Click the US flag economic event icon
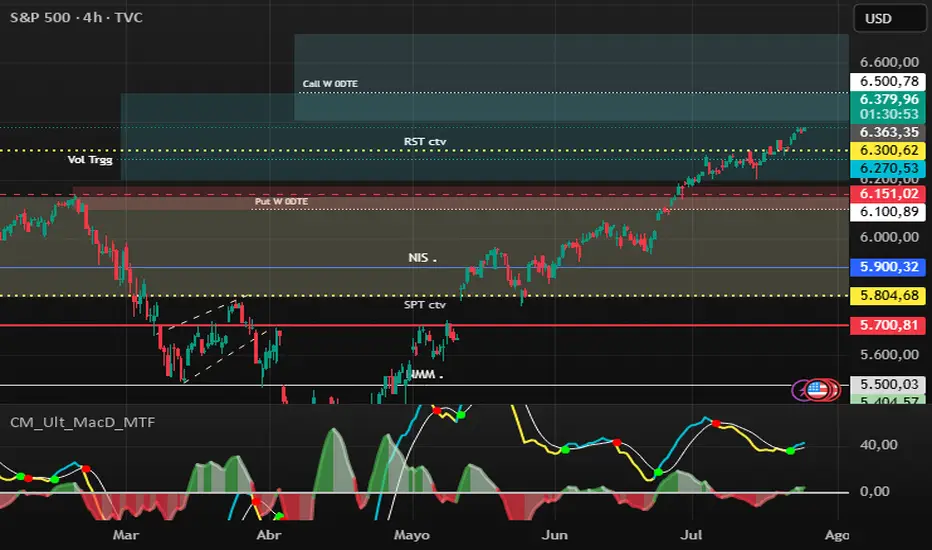 click(817, 390)
